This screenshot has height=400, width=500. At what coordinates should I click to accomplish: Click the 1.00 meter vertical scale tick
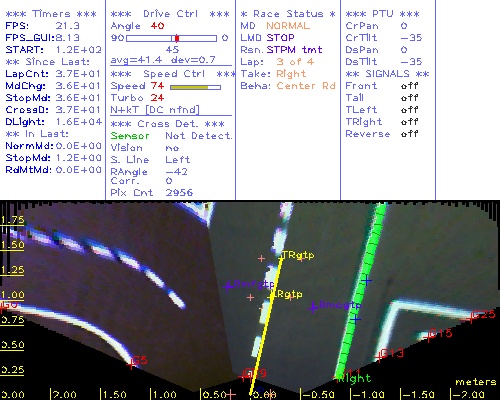12,295
